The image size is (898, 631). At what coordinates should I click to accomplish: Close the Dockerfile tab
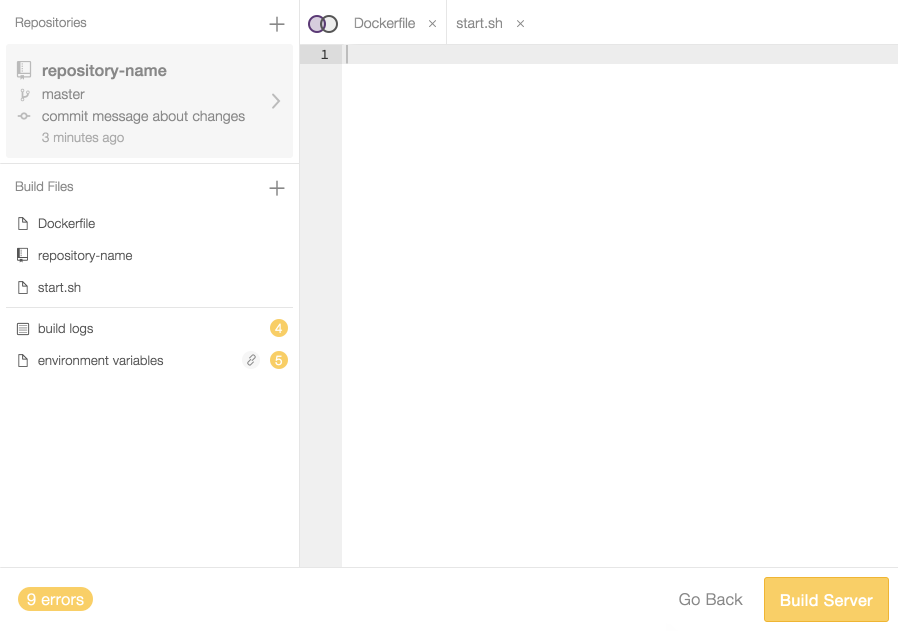click(432, 24)
